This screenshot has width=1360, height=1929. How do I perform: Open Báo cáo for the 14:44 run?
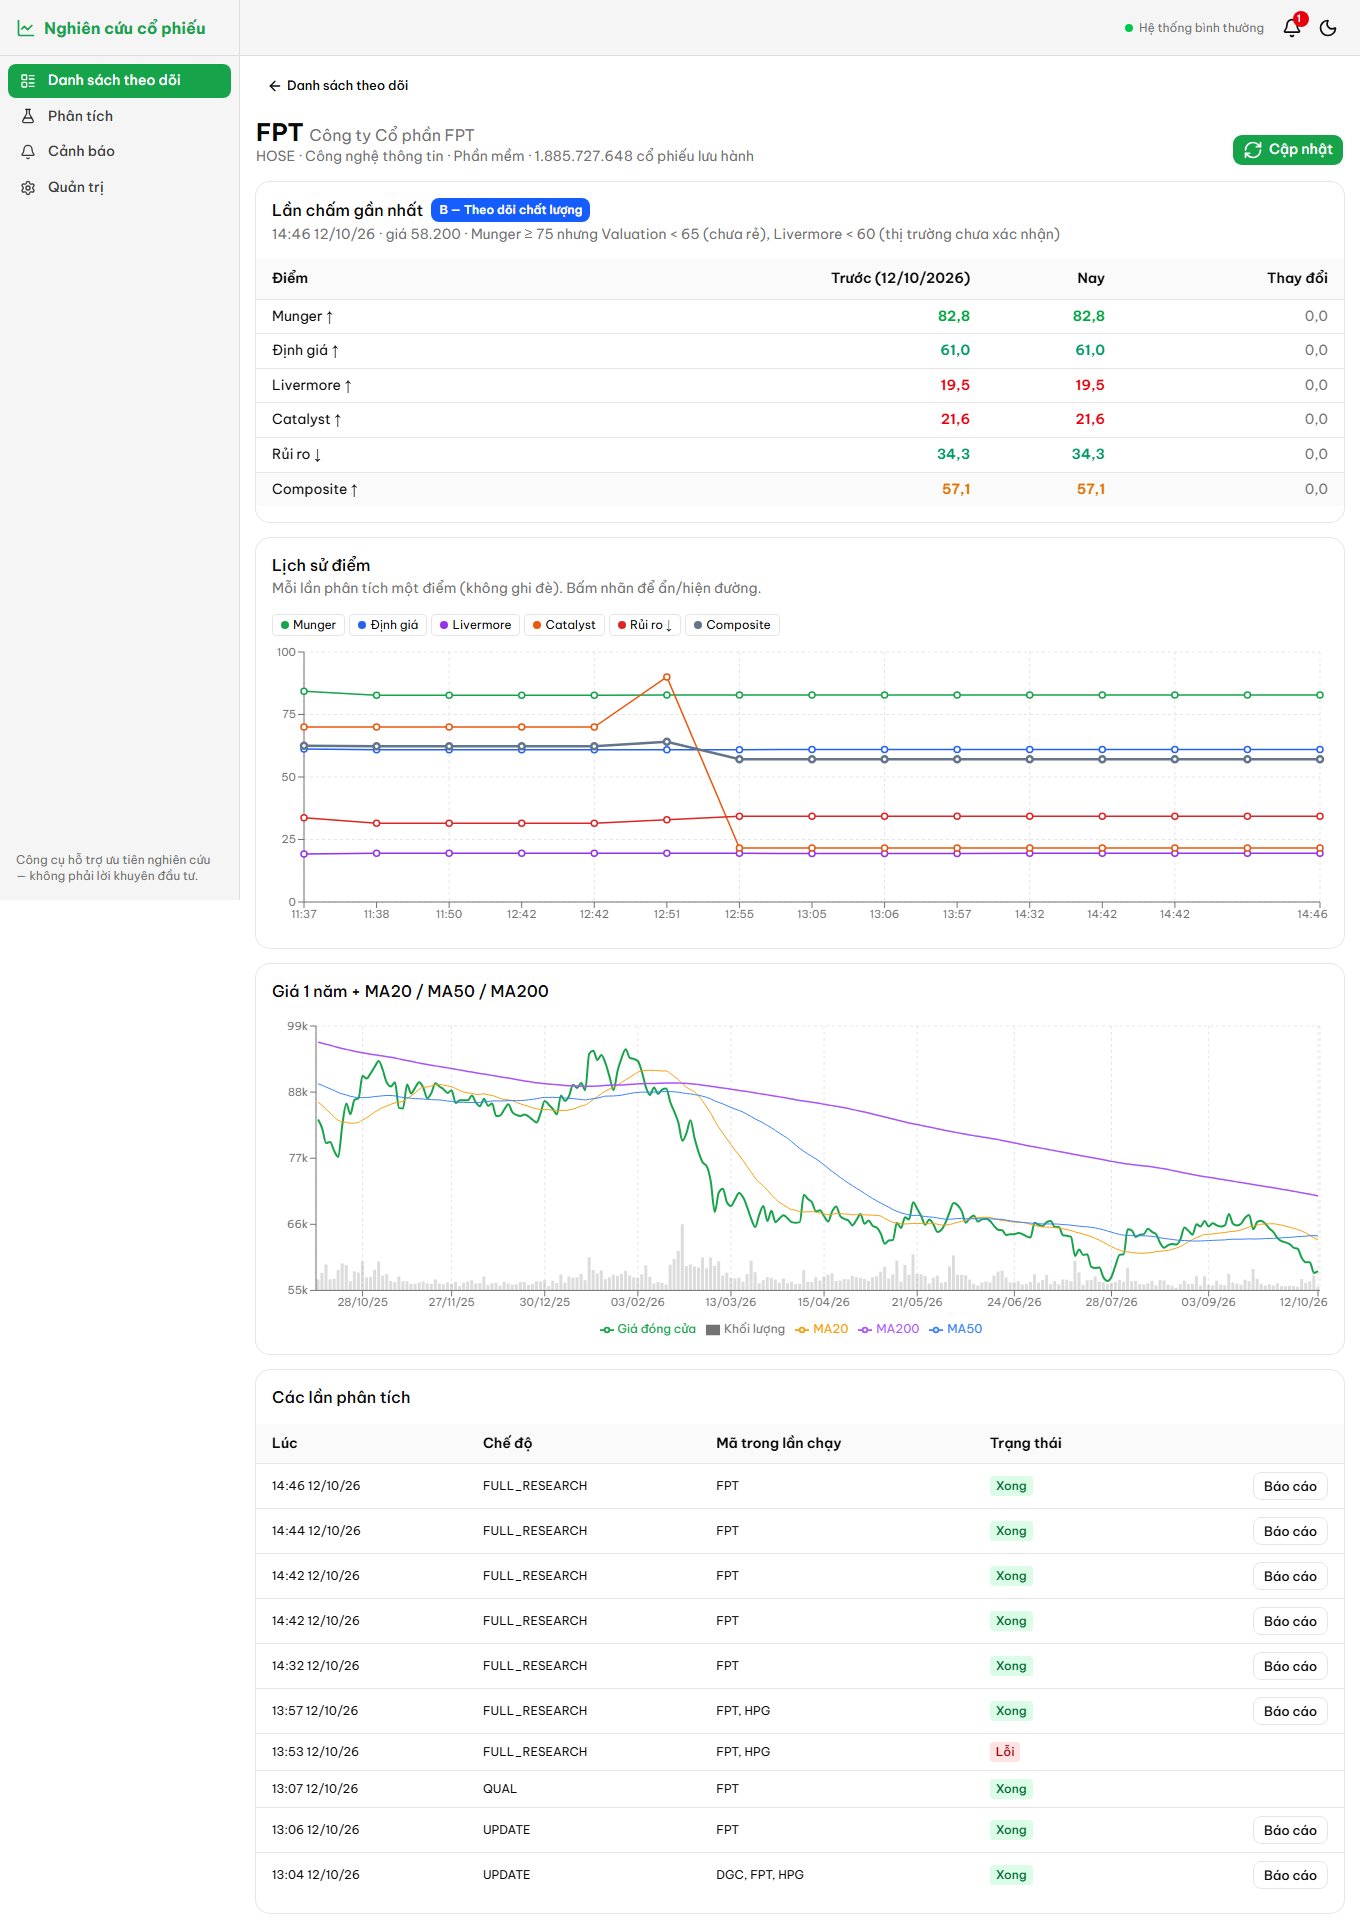point(1290,1532)
